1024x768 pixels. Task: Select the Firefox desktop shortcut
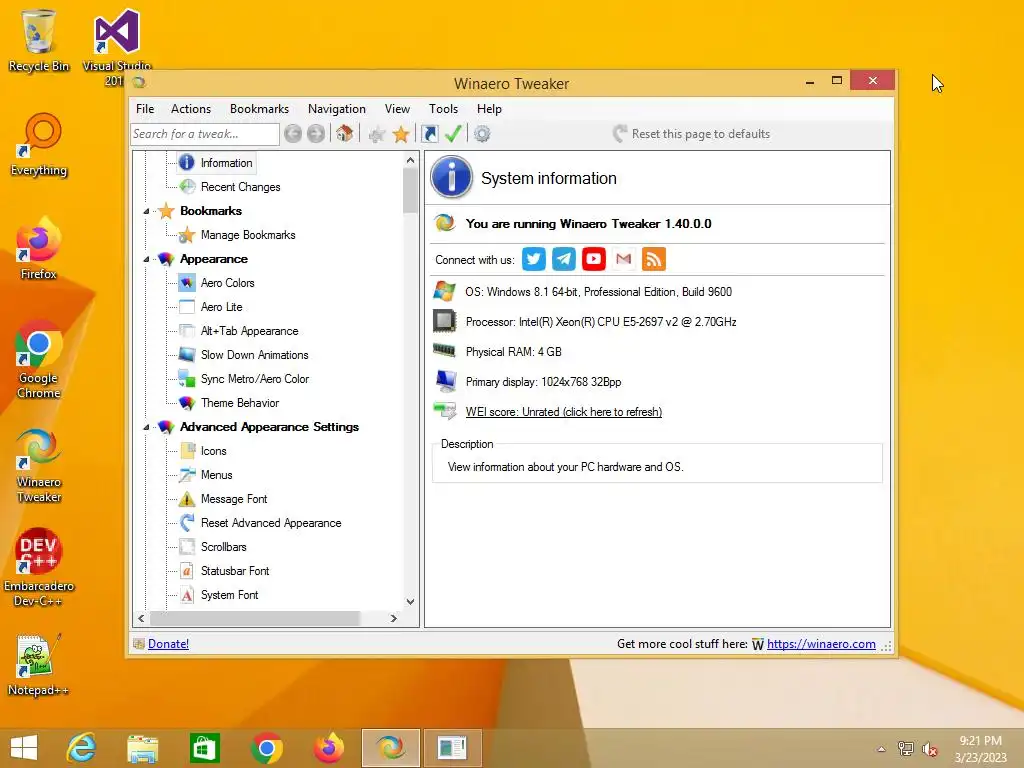tap(39, 249)
